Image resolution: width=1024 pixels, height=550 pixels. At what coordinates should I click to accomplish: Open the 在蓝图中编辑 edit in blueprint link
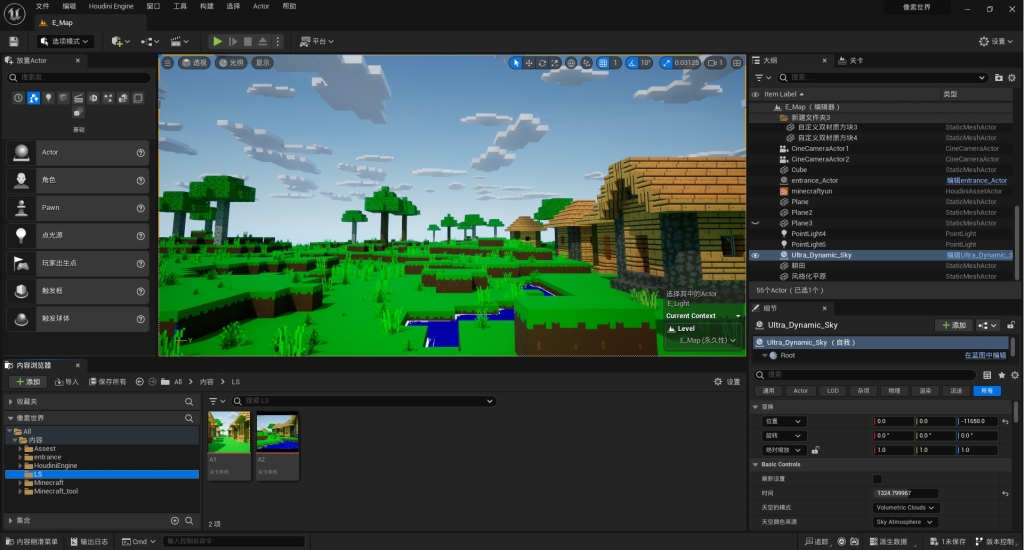coord(985,356)
